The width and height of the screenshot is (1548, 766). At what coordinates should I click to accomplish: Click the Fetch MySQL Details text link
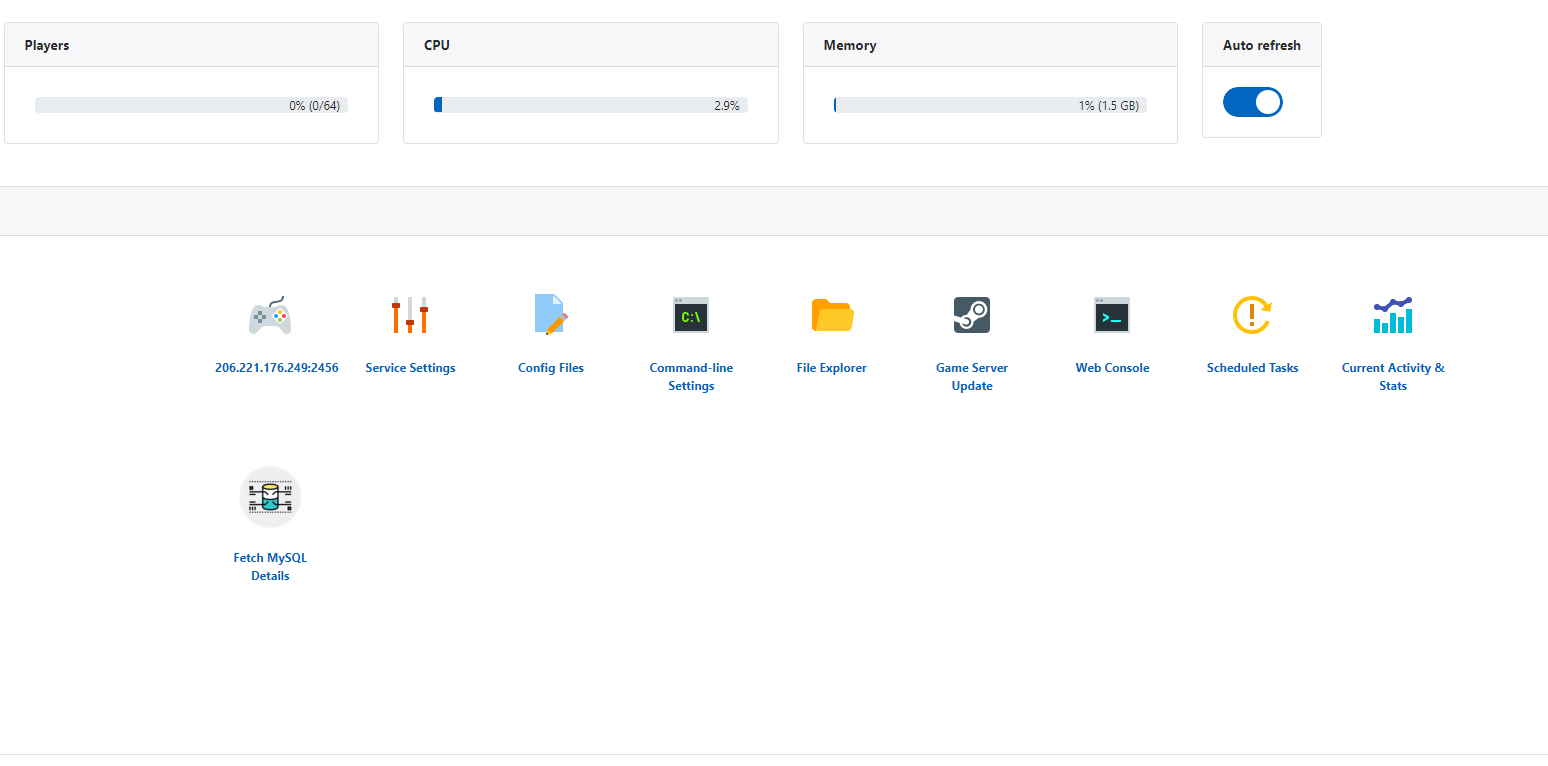pyautogui.click(x=270, y=567)
